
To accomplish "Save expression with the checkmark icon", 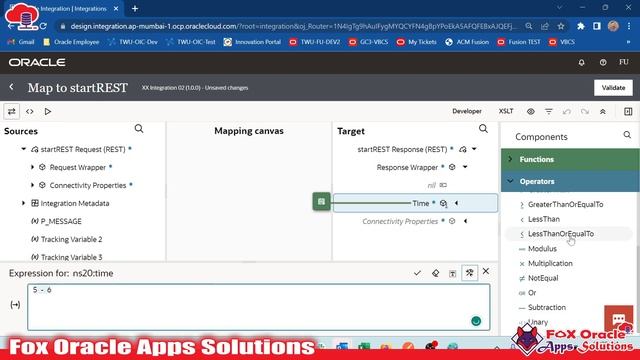I will click(417, 273).
